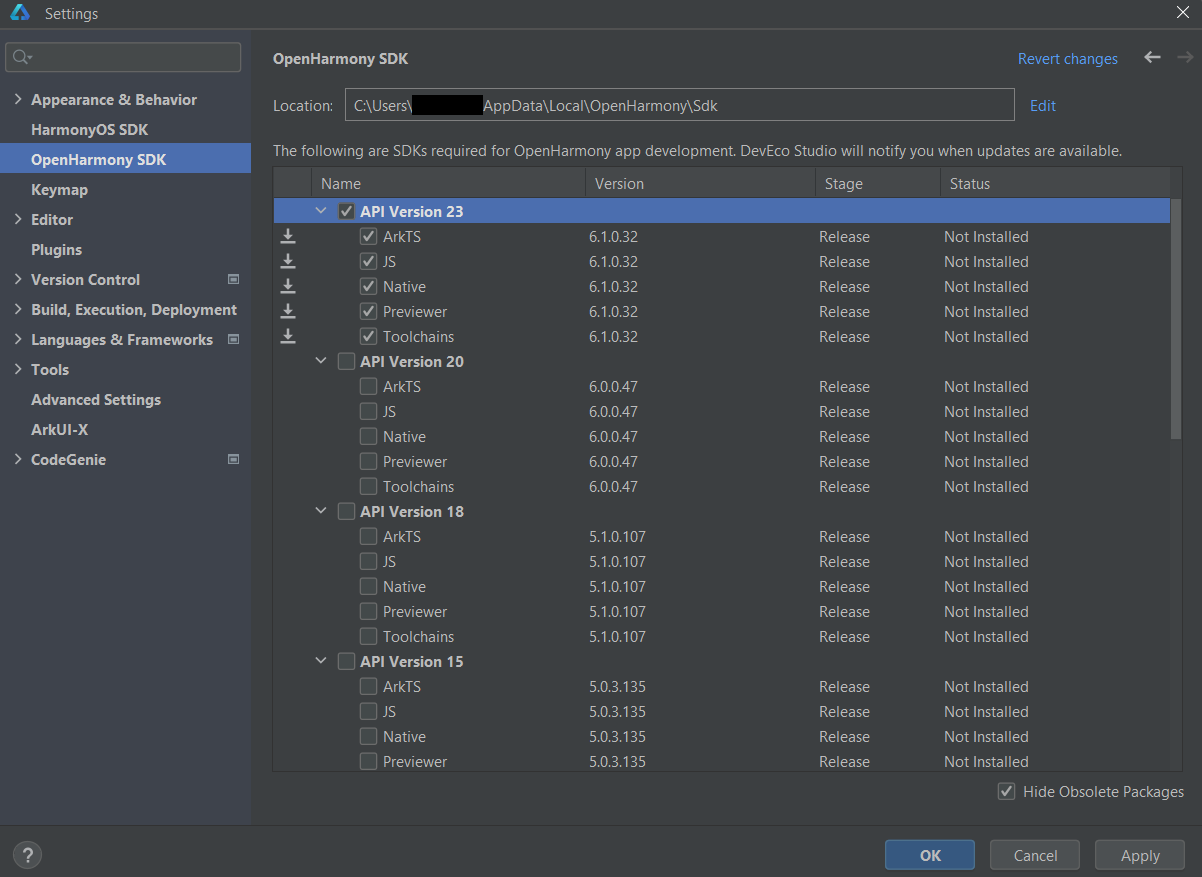The height and width of the screenshot is (877, 1202).
Task: Expand Build, Execution, Deployment section
Action: point(18,309)
